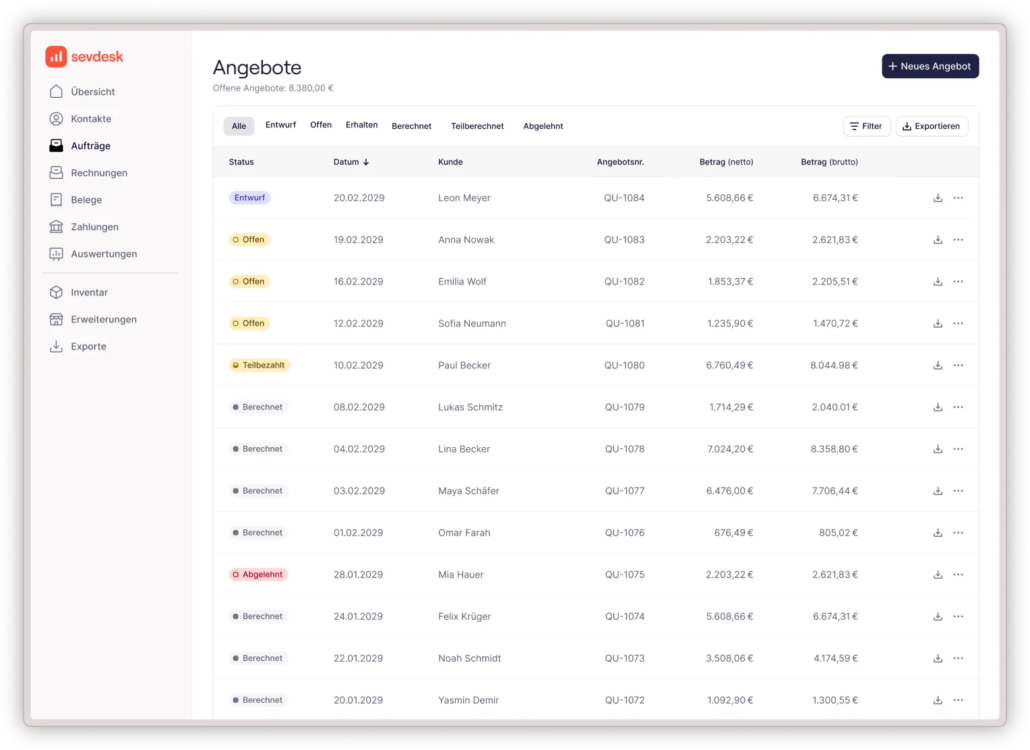Expand more options for Mia Hauer row

point(958,575)
